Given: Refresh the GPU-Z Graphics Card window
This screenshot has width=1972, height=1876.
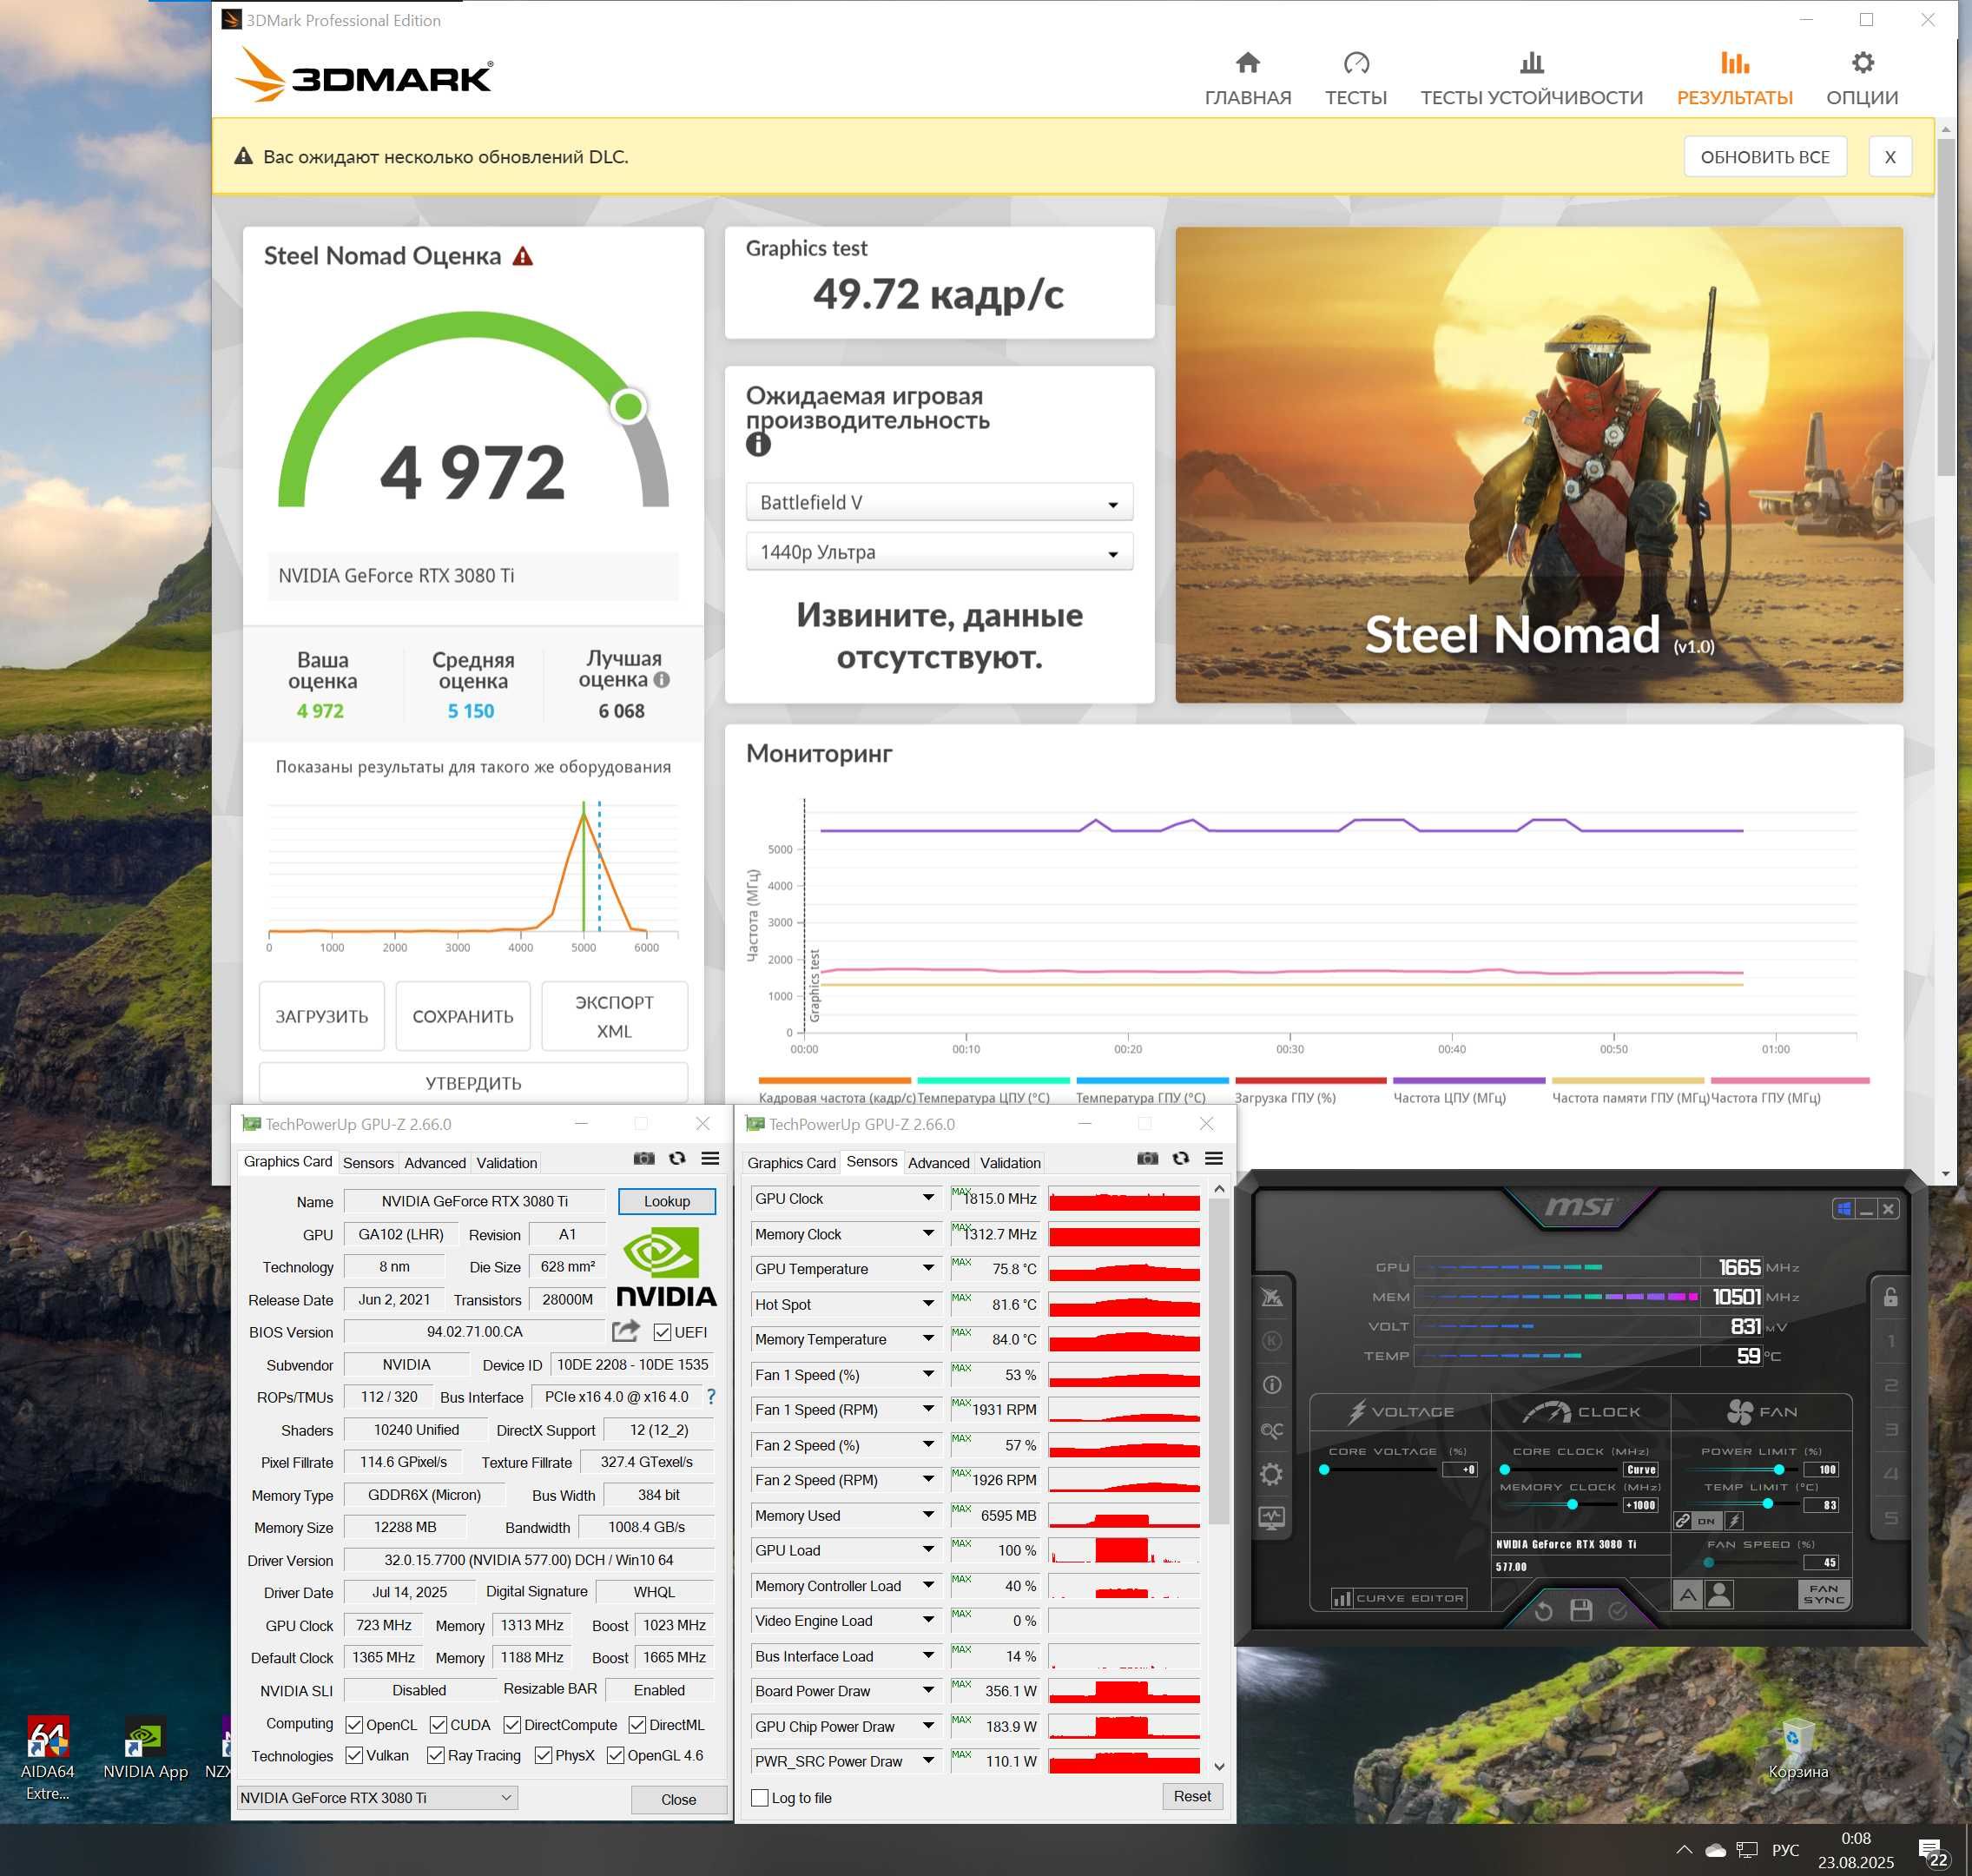Looking at the screenshot, I should 677,1158.
